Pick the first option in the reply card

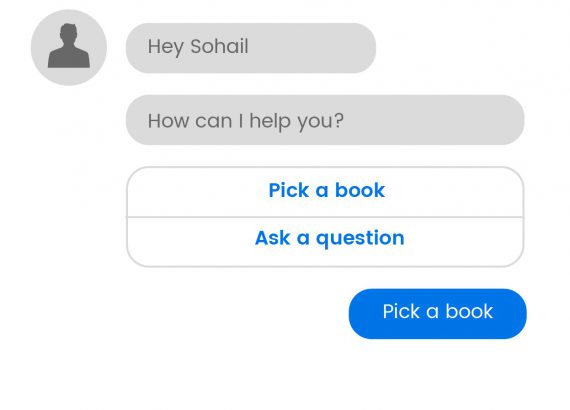325,192
